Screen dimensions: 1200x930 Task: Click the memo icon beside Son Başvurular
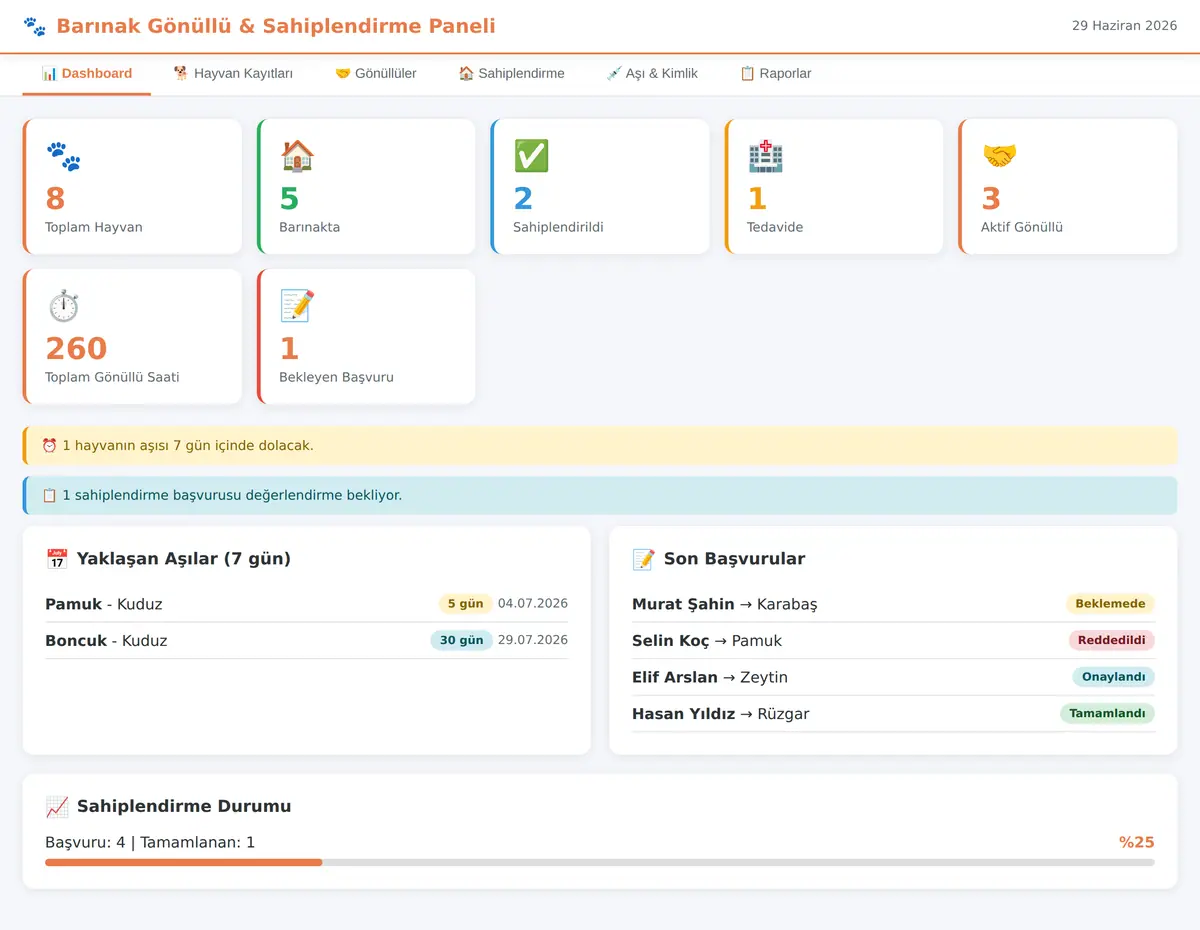[x=644, y=559]
